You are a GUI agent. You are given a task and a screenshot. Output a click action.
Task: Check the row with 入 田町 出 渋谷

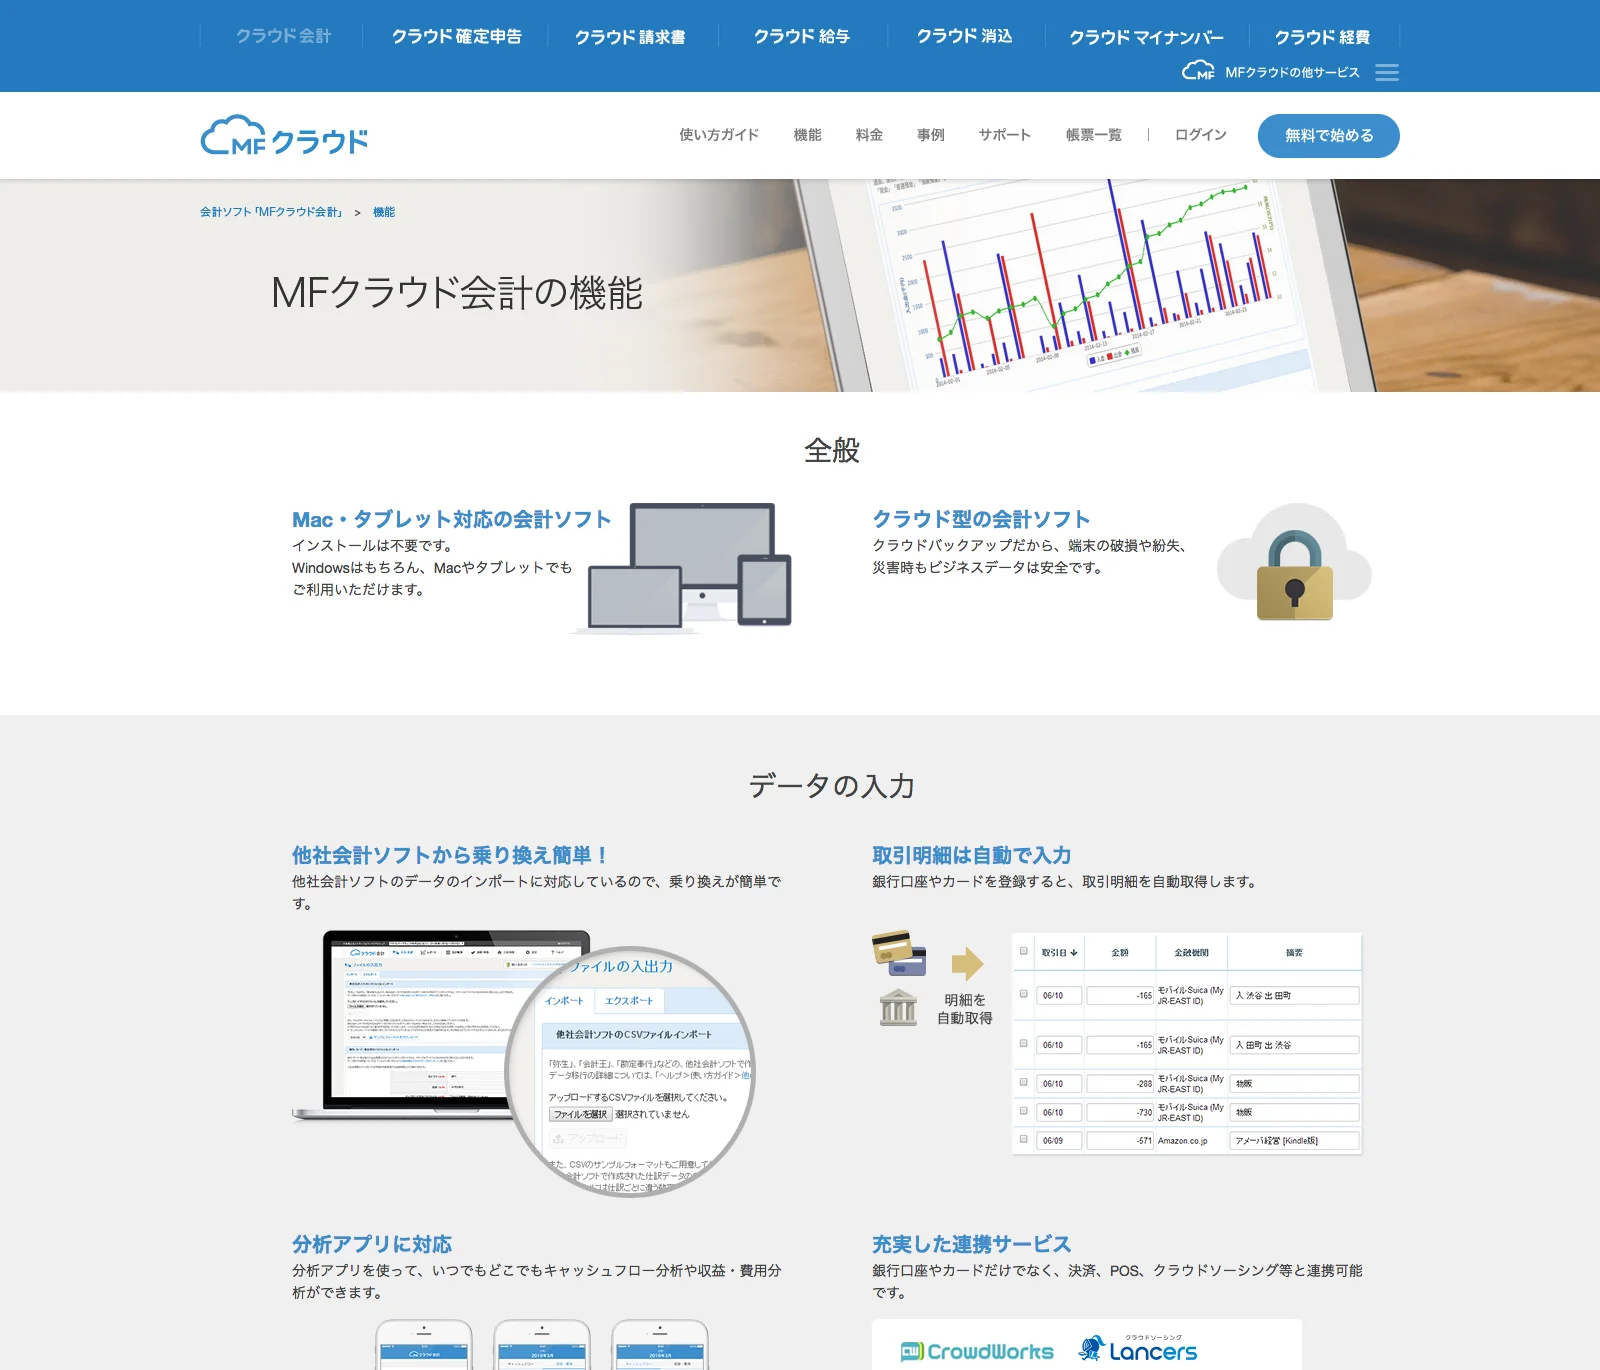(x=1023, y=1043)
